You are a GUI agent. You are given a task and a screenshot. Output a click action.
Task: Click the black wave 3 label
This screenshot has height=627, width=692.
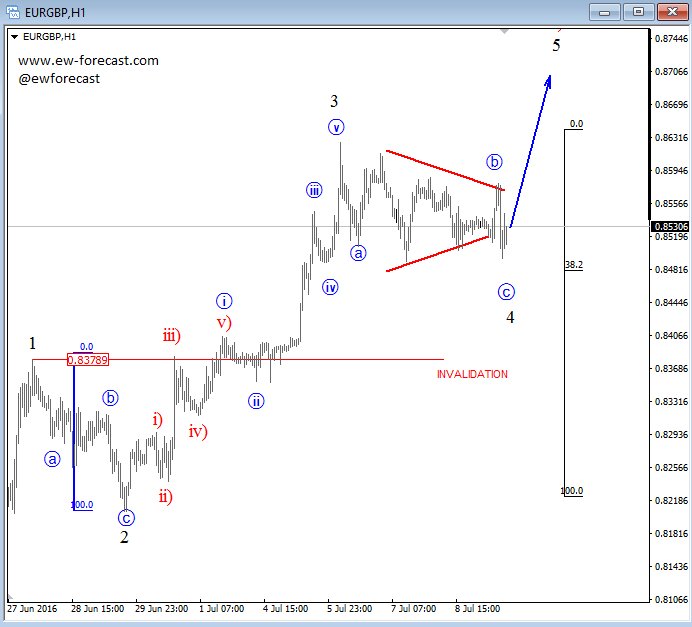[334, 101]
